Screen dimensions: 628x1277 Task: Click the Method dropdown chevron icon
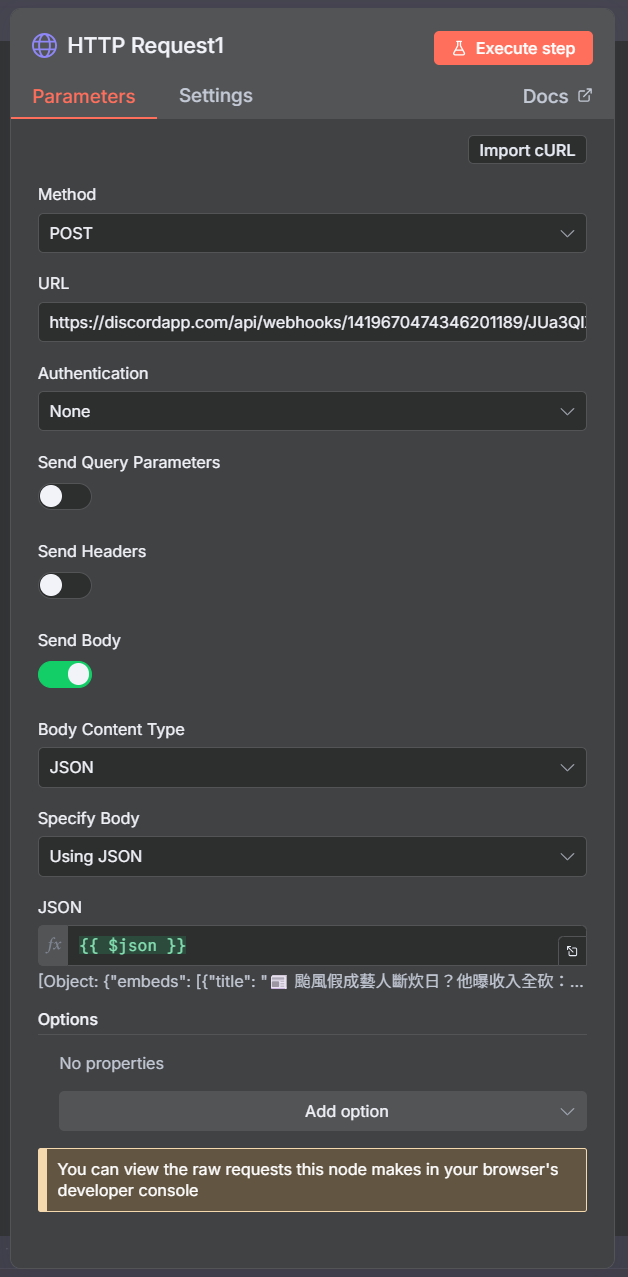coord(567,233)
